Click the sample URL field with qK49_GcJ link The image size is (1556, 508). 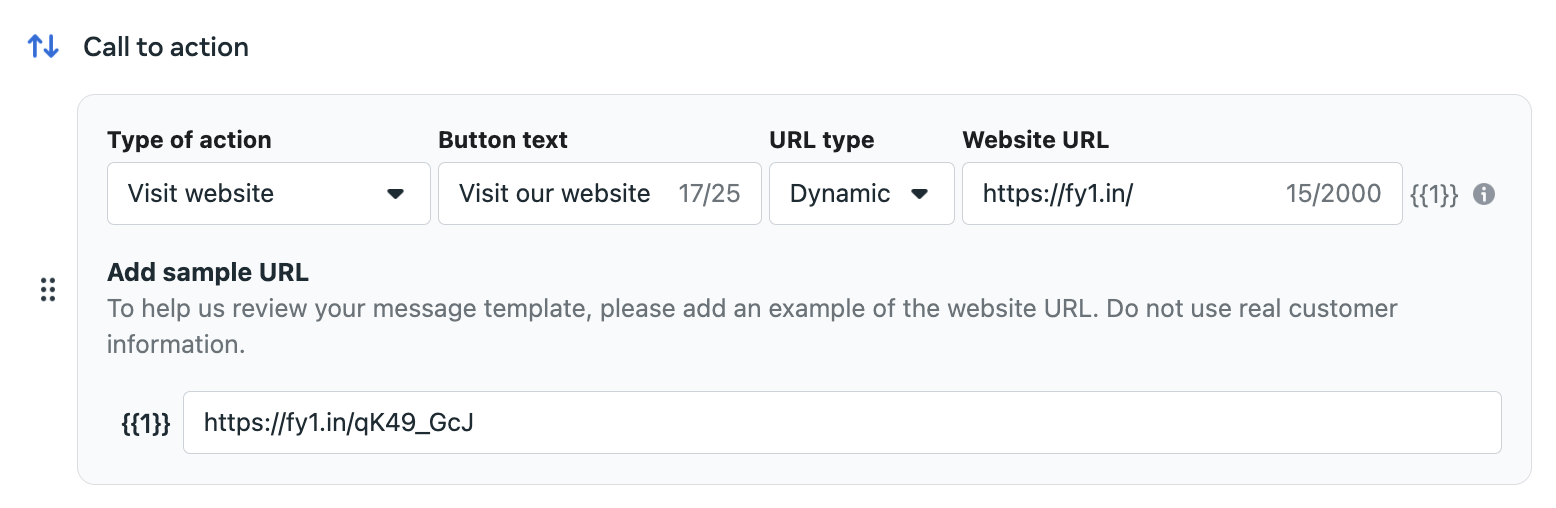point(841,423)
